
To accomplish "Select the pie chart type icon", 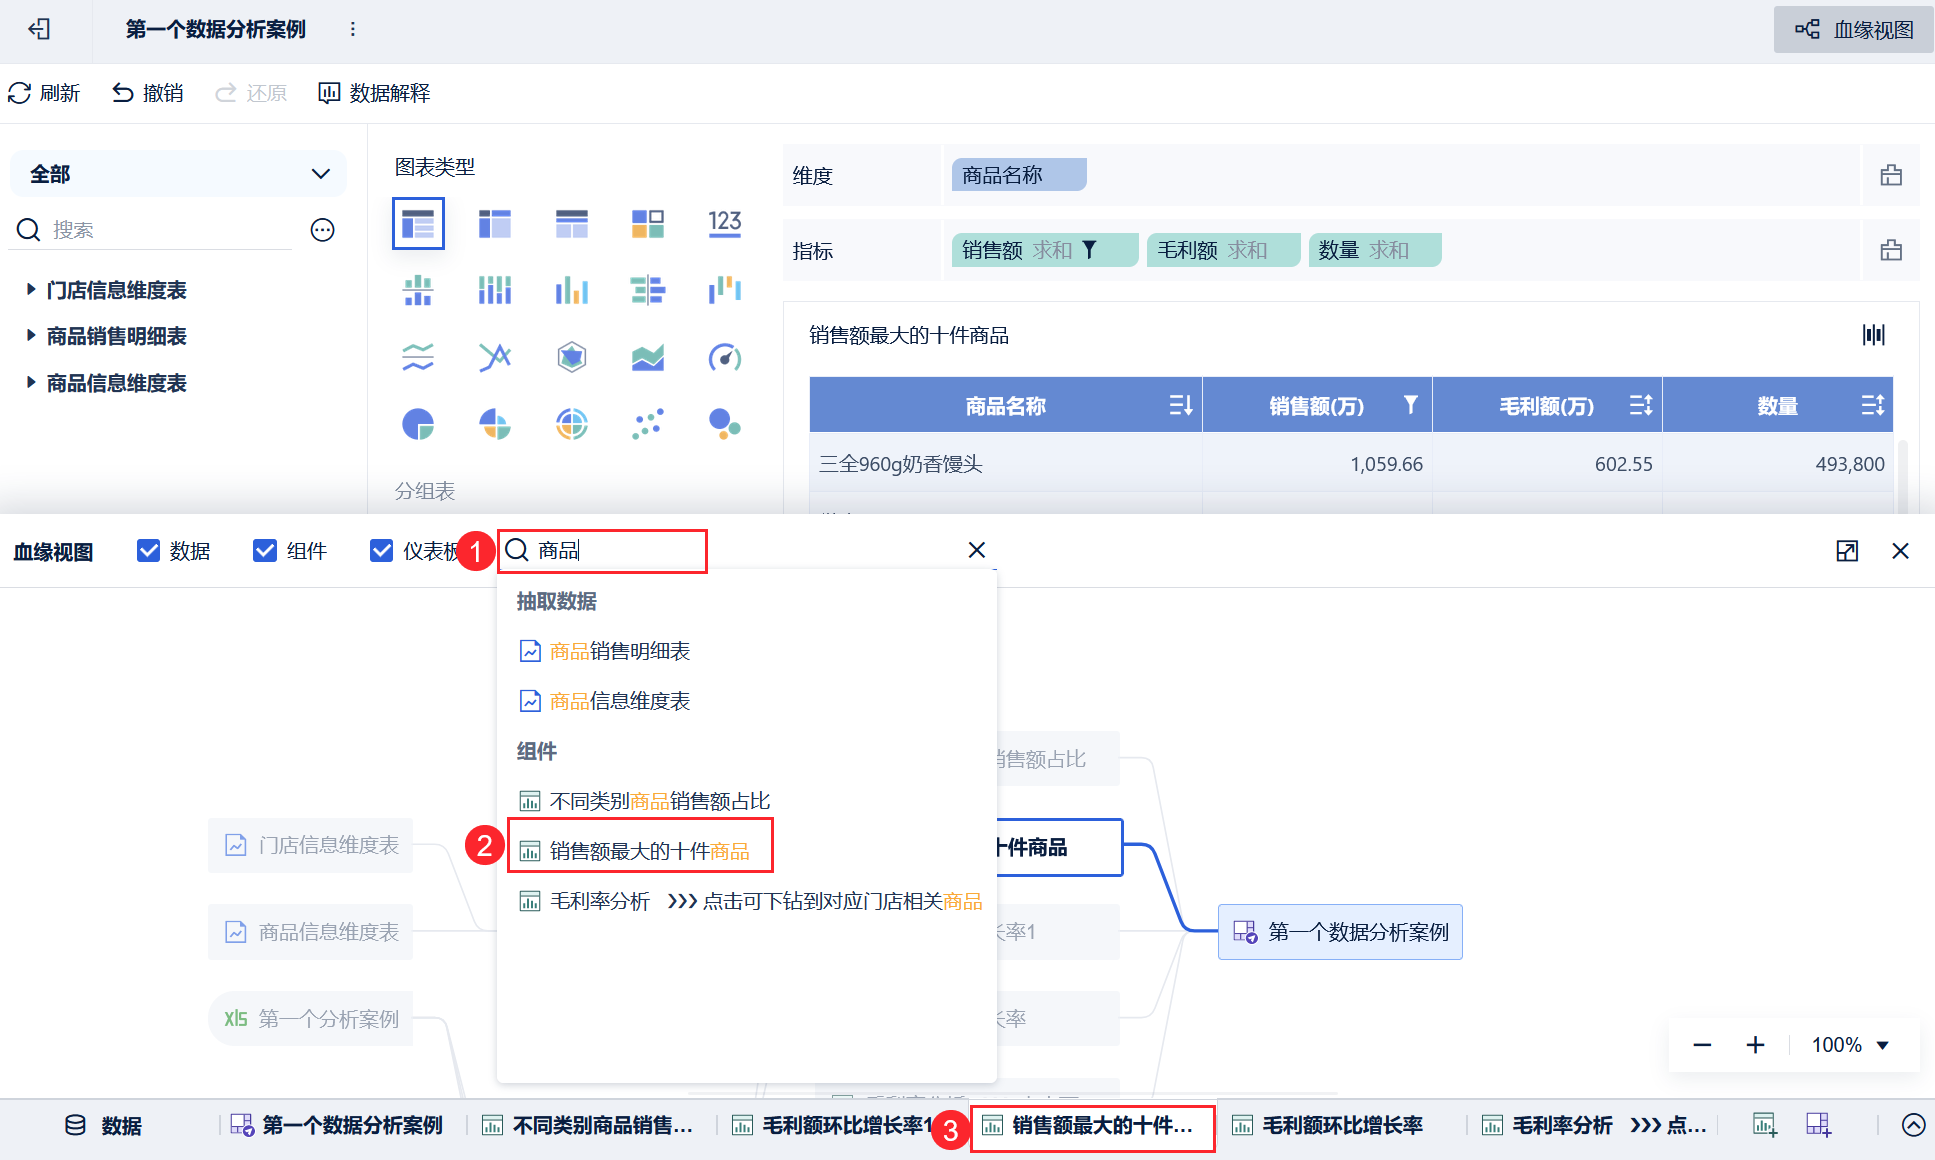I will (418, 424).
